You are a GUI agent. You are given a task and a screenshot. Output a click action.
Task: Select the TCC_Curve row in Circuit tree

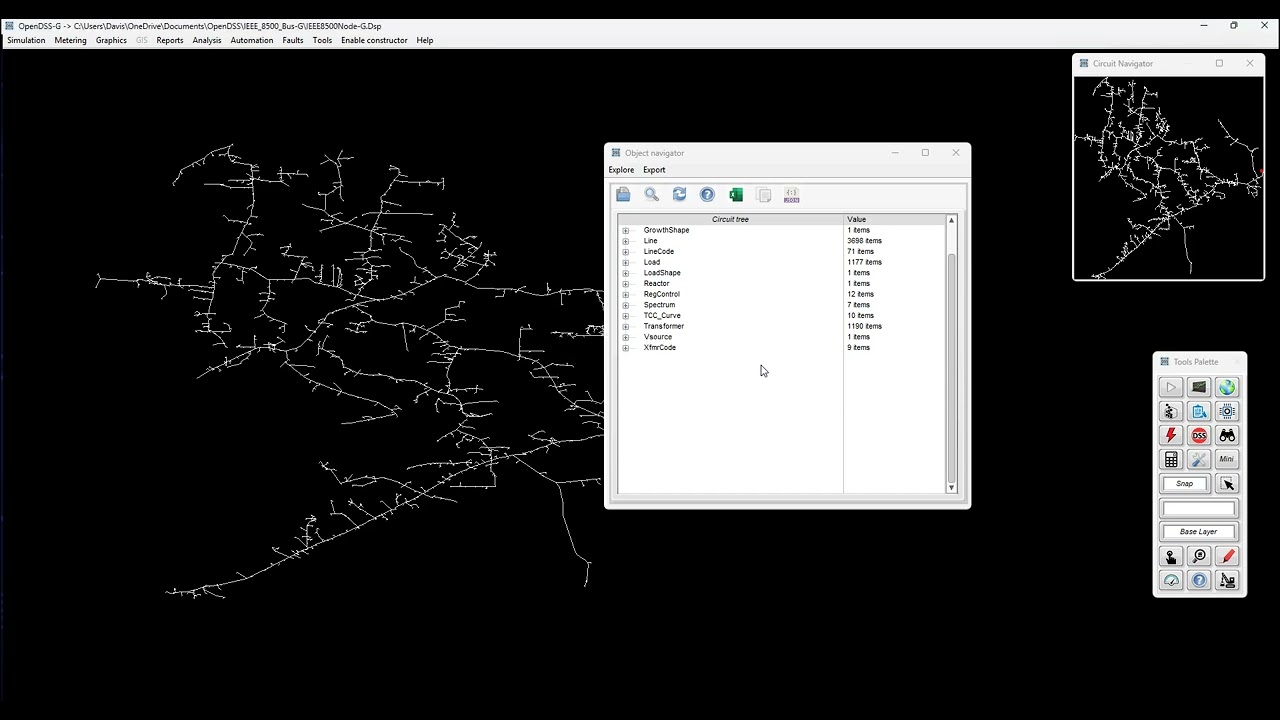[781, 316]
